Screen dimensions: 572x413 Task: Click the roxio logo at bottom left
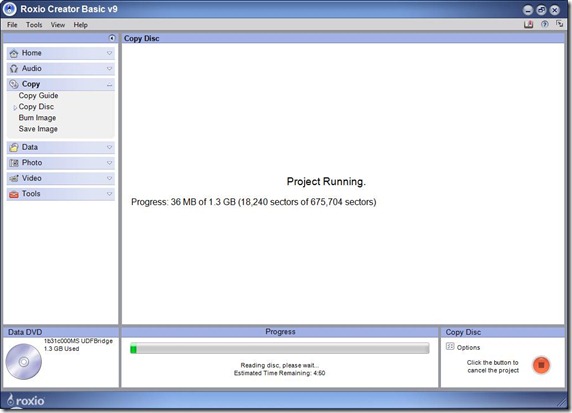(x=26, y=401)
